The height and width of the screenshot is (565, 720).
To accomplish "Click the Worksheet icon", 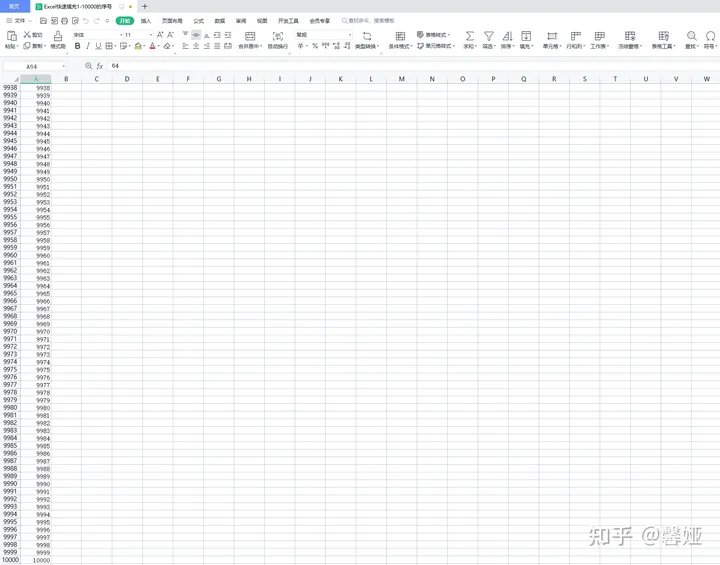I will 600,36.
